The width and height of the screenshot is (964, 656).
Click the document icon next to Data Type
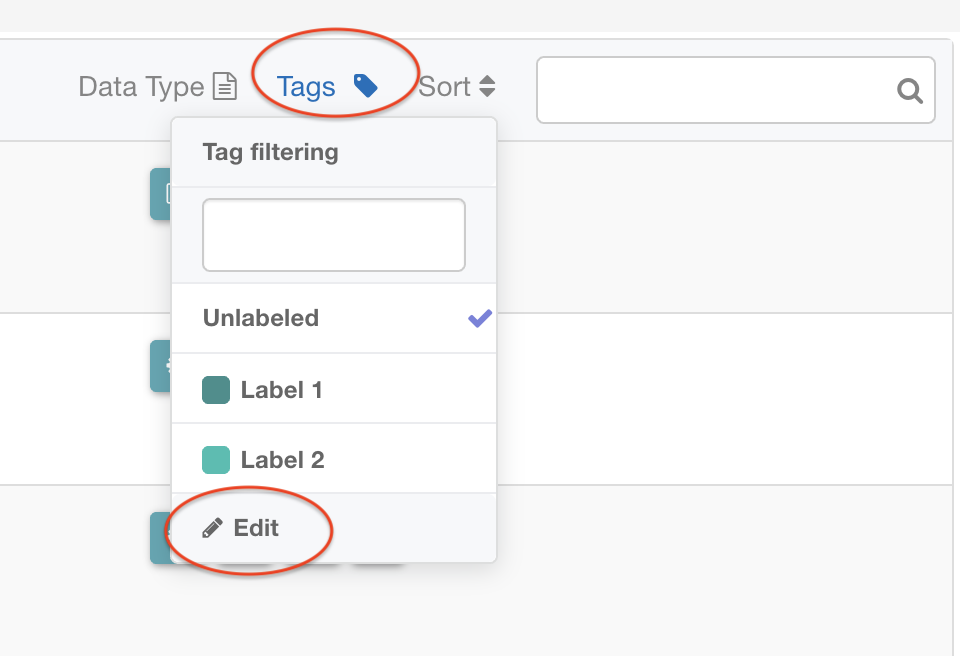coord(226,87)
